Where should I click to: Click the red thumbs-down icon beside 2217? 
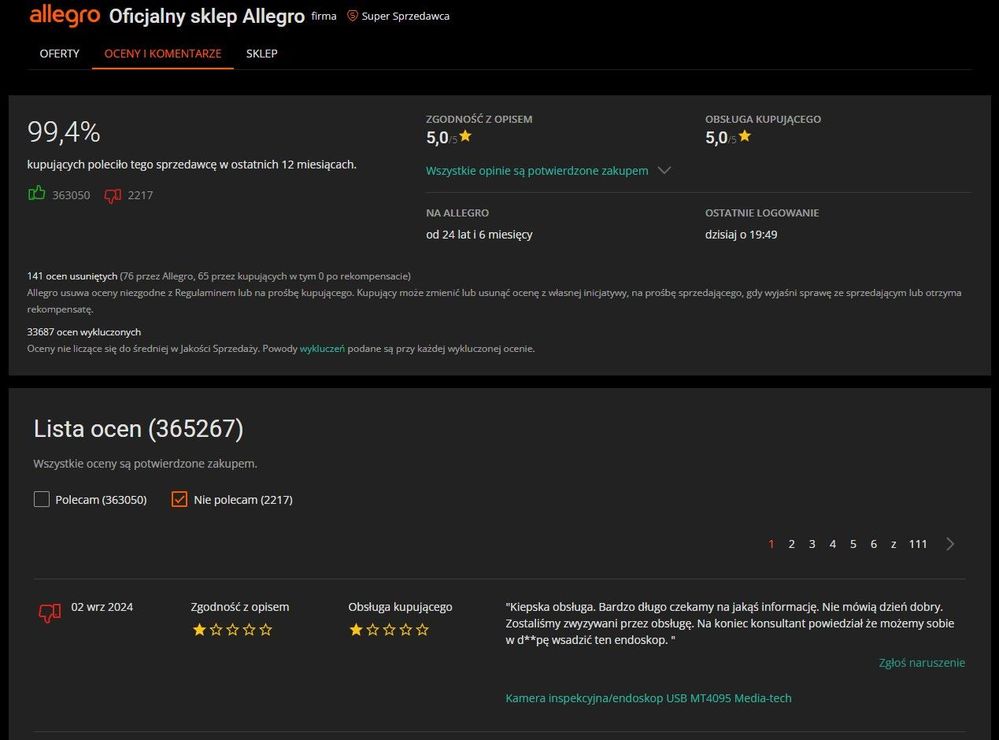(113, 196)
